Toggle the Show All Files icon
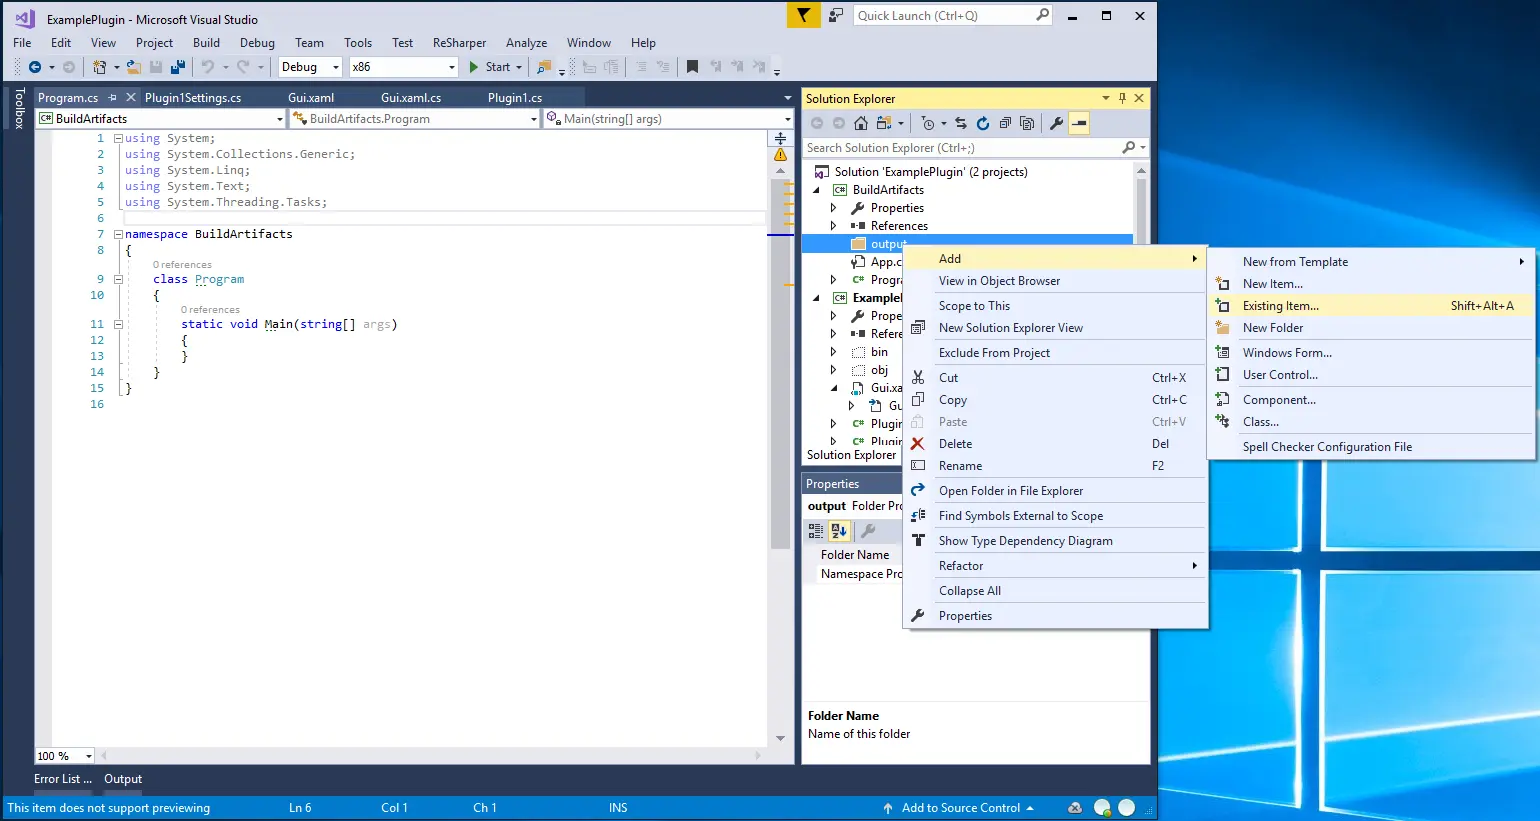Screen dimensions: 1540x821 [x=1027, y=123]
